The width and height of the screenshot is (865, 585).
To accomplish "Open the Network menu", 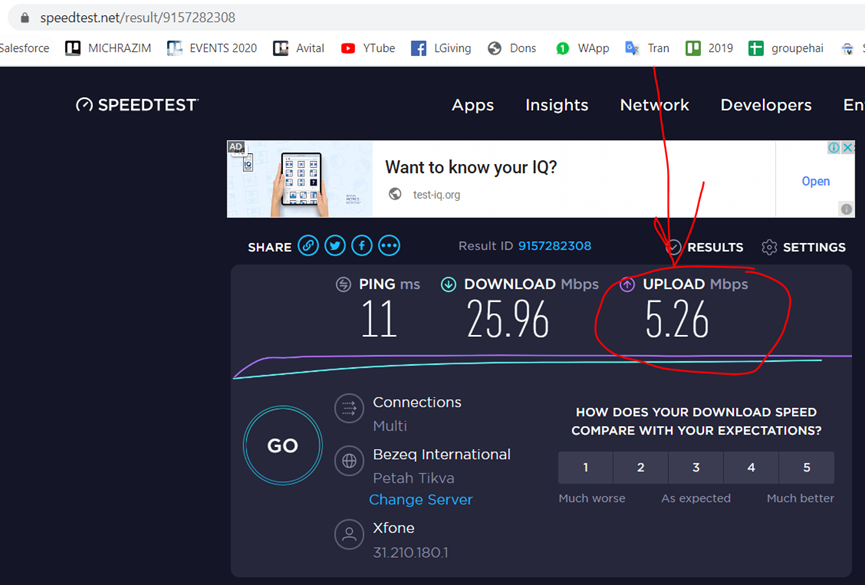I will point(654,105).
